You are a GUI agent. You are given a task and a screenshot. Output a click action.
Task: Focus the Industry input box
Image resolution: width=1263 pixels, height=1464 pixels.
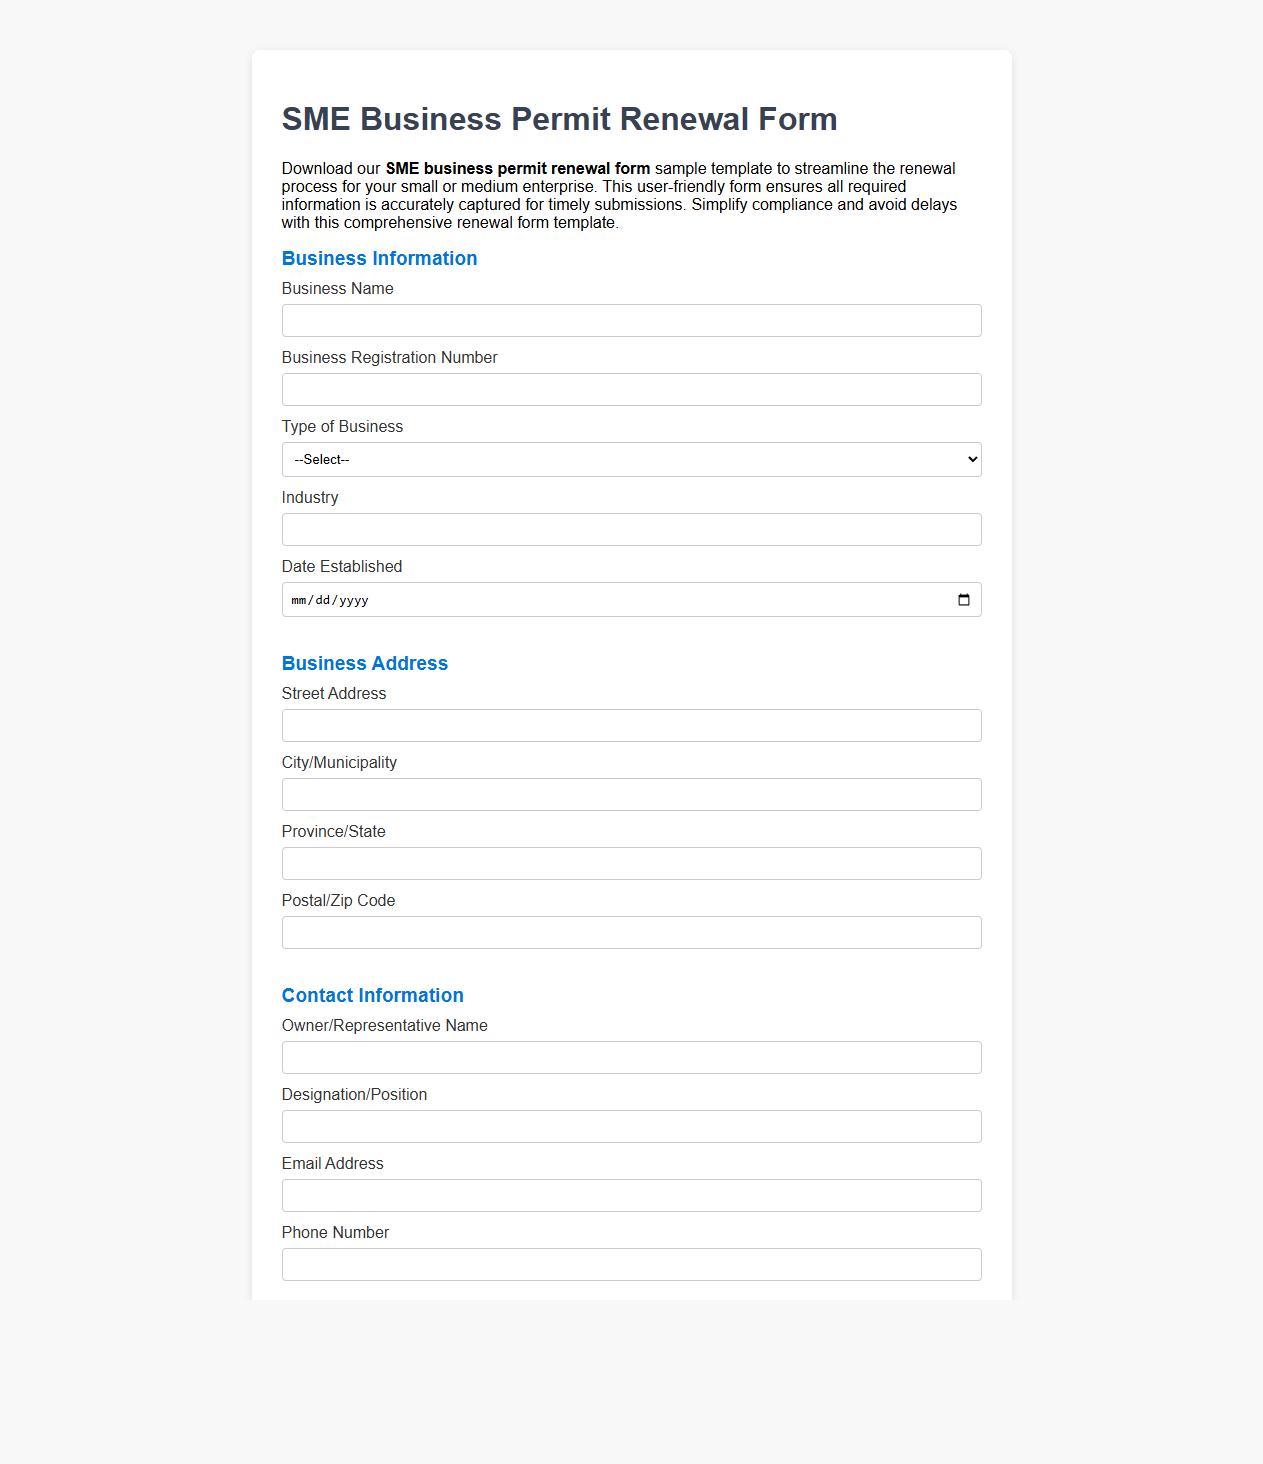[x=631, y=529]
